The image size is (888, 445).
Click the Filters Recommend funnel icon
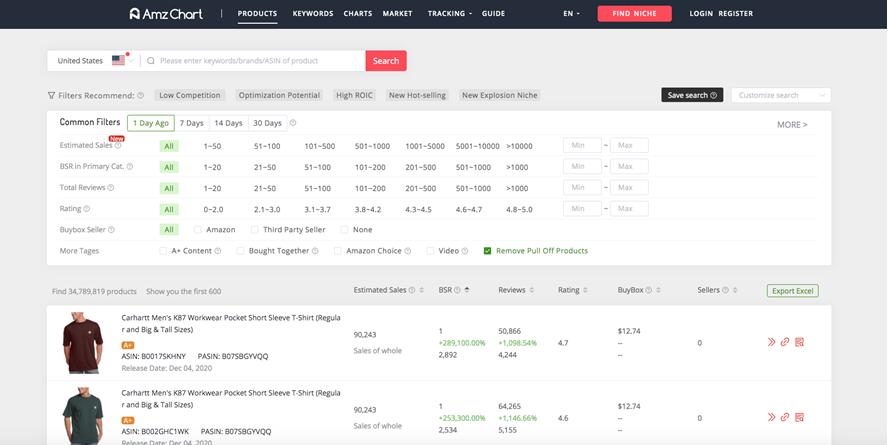tap(52, 96)
